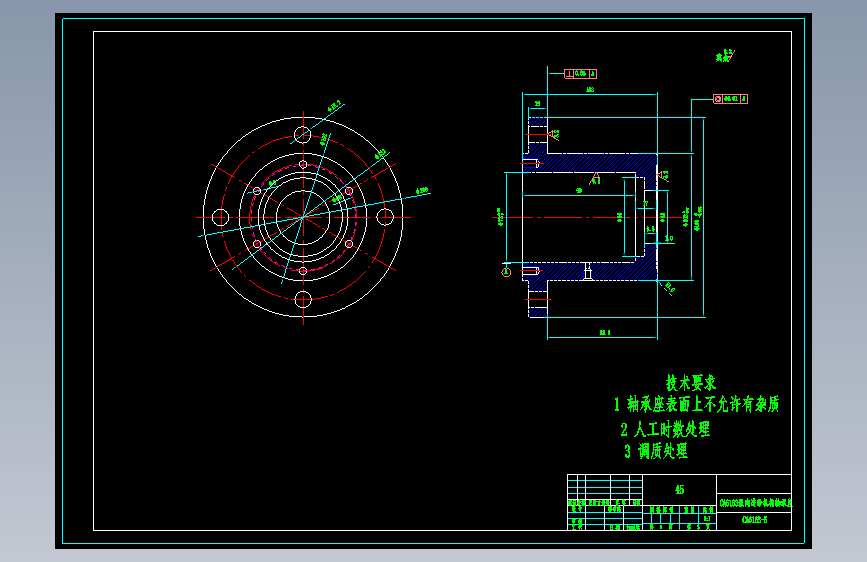Click the 其余 surface roughness symbol
The height and width of the screenshot is (562, 867).
click(725, 55)
